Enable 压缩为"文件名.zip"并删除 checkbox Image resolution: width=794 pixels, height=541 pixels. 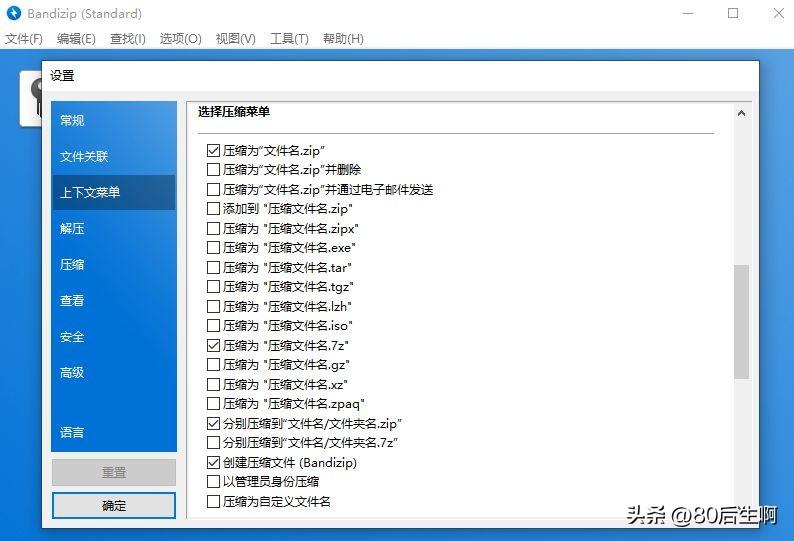pyautogui.click(x=213, y=170)
